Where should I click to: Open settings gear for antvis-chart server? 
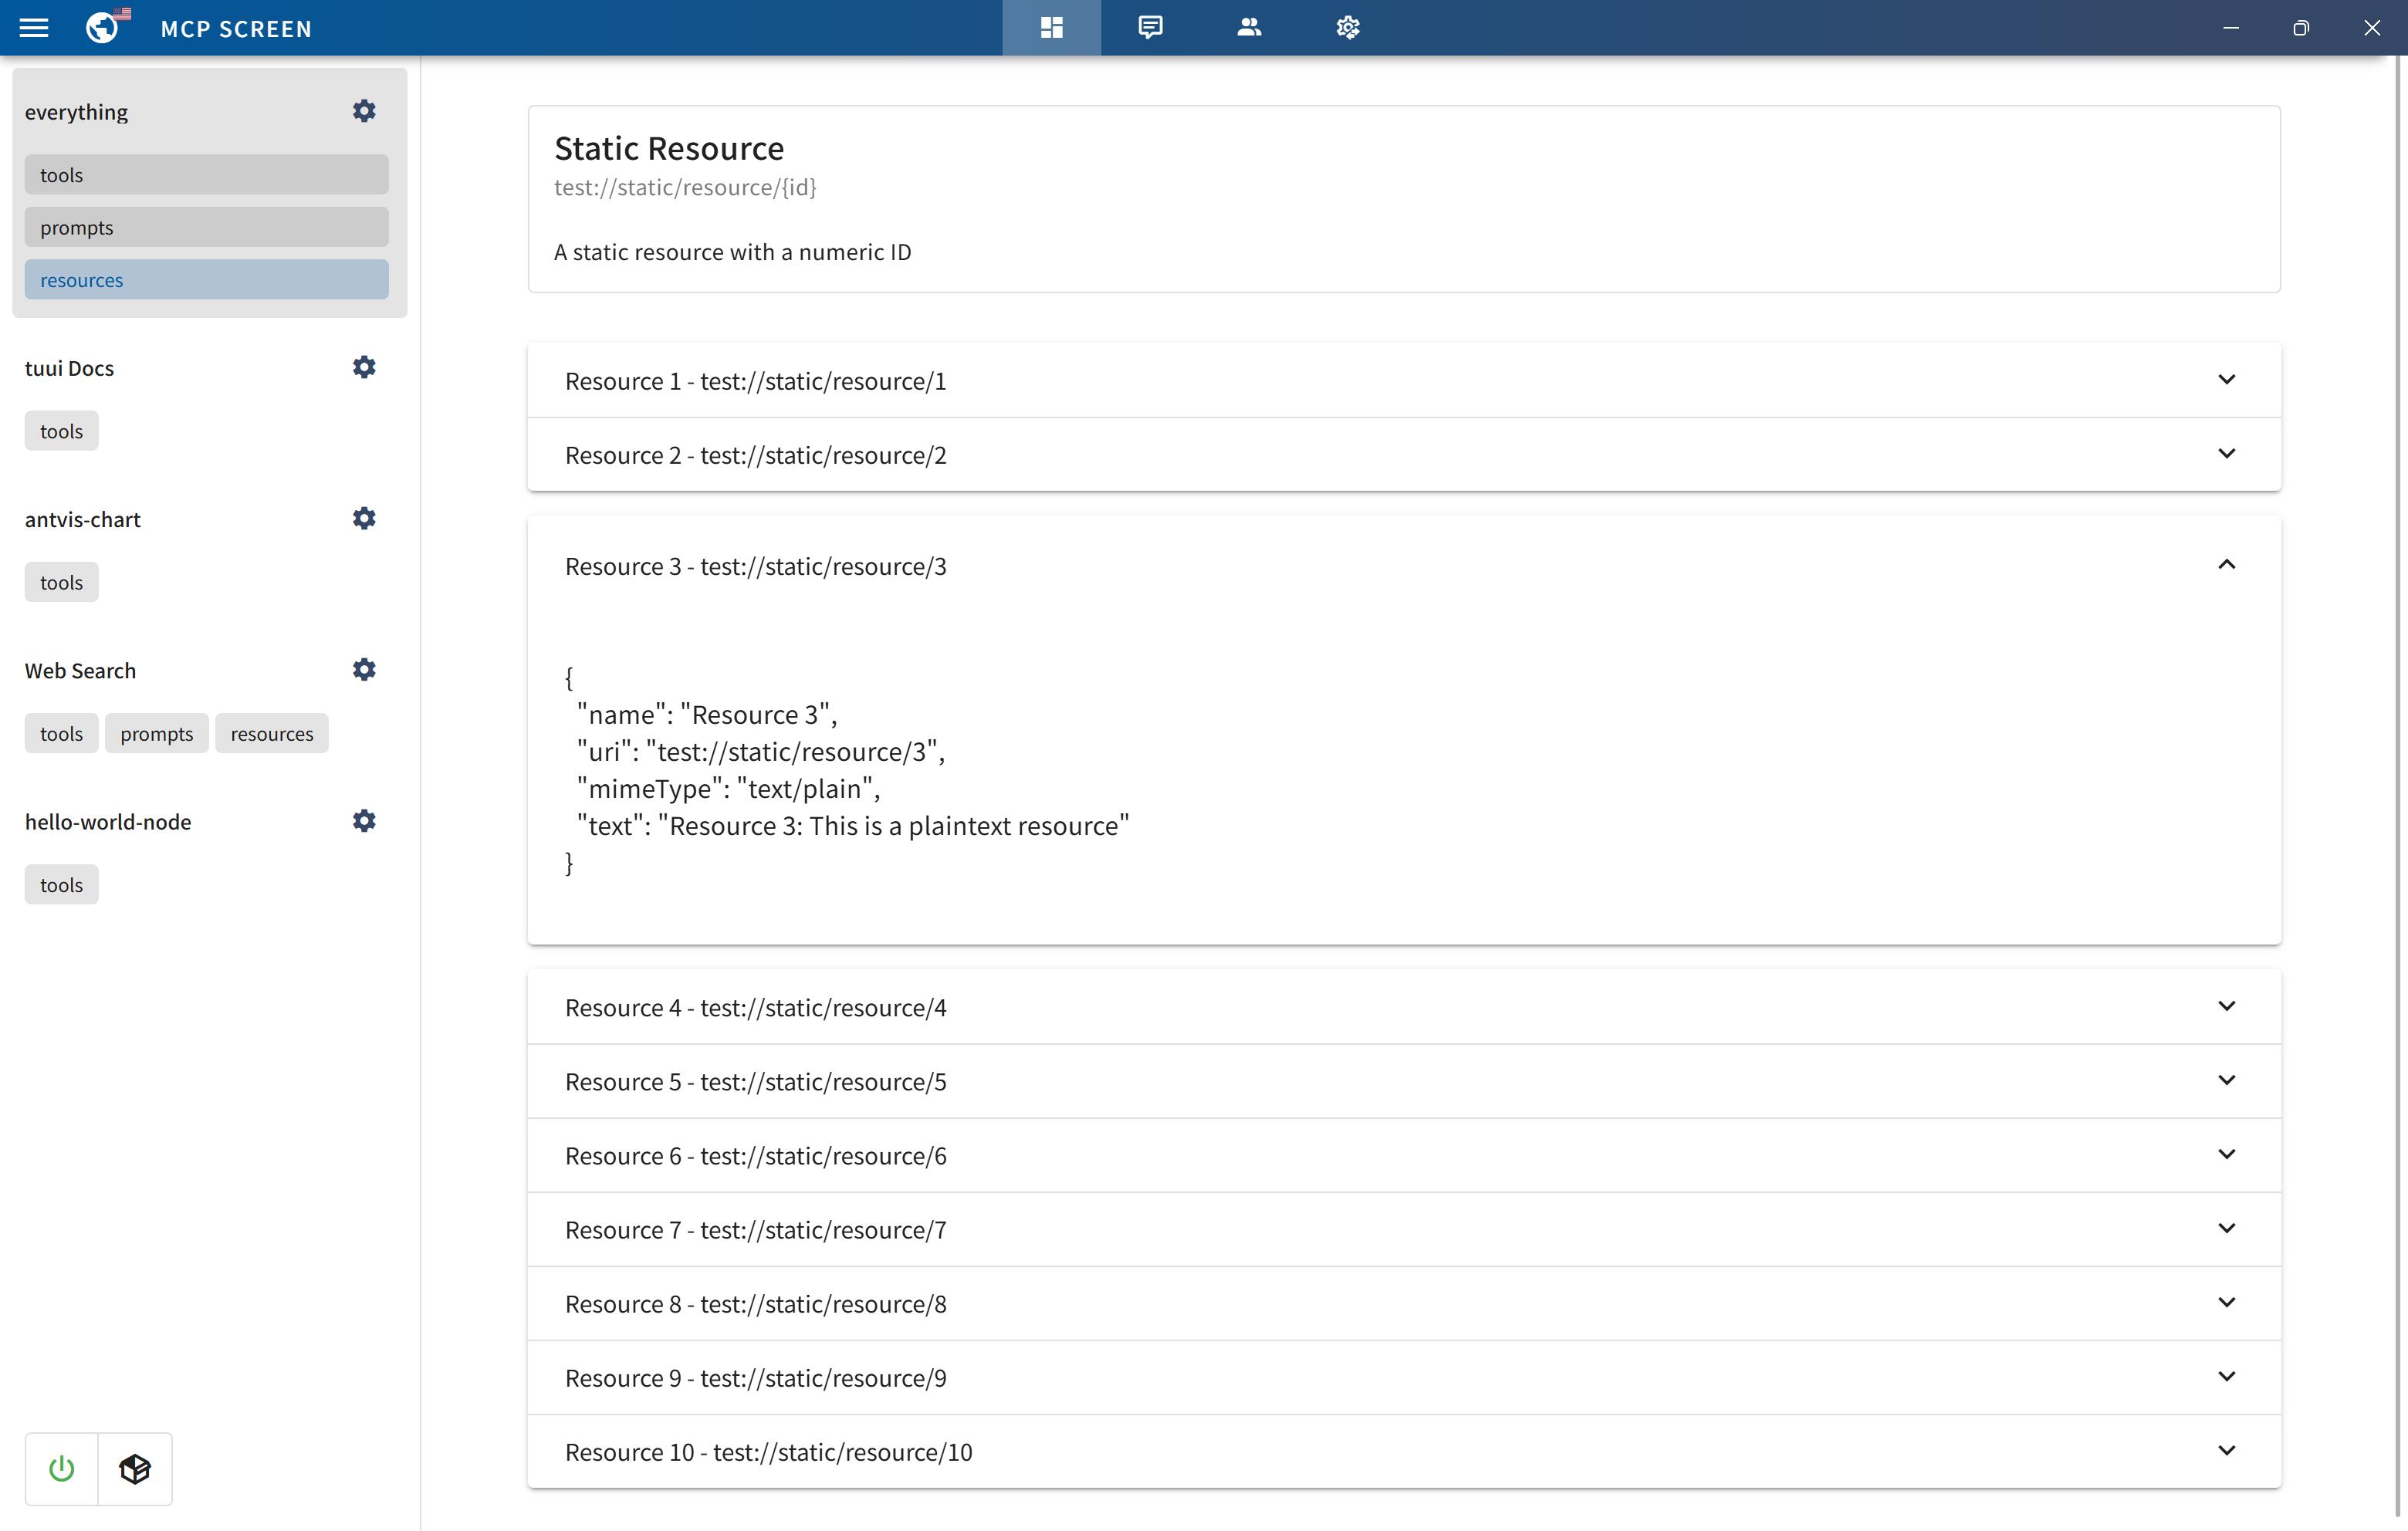click(x=364, y=518)
